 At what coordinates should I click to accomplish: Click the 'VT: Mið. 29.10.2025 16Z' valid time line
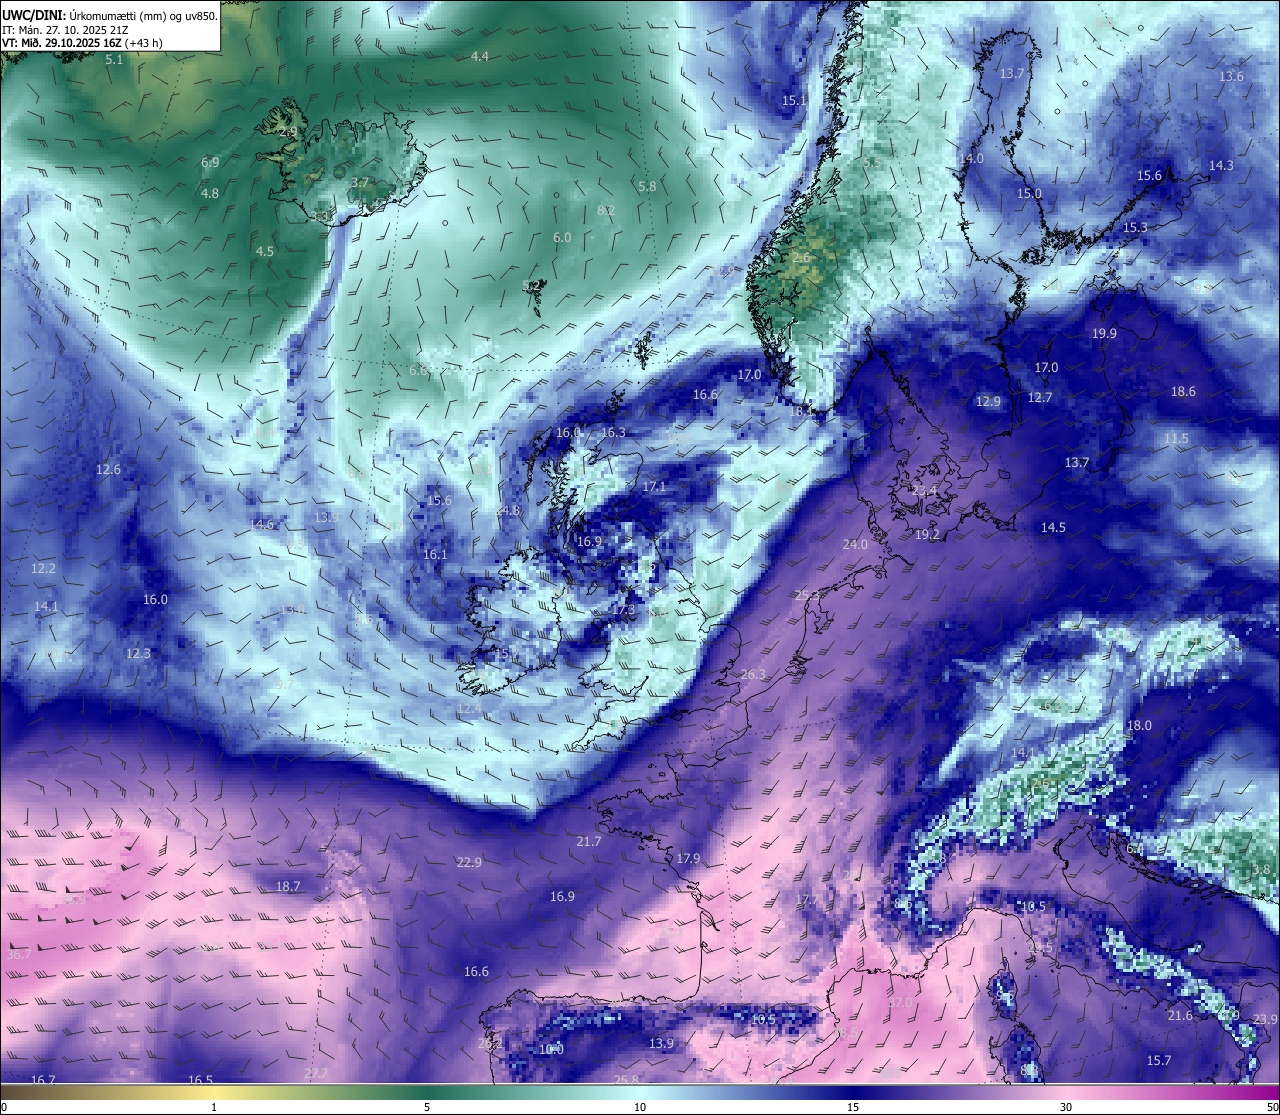82,43
